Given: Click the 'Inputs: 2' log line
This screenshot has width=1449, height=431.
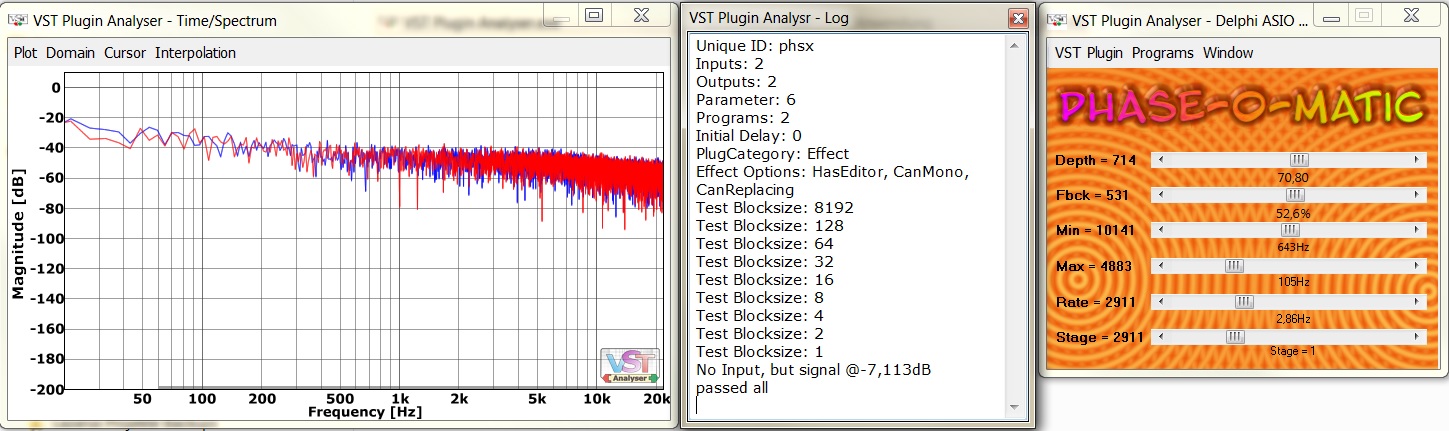Looking at the screenshot, I should (x=730, y=64).
